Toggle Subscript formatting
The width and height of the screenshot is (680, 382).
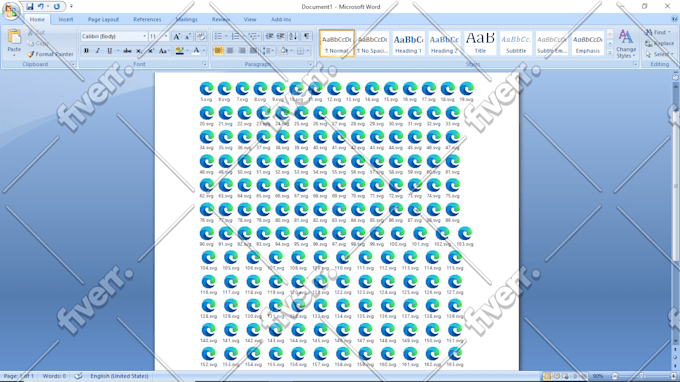(139, 51)
